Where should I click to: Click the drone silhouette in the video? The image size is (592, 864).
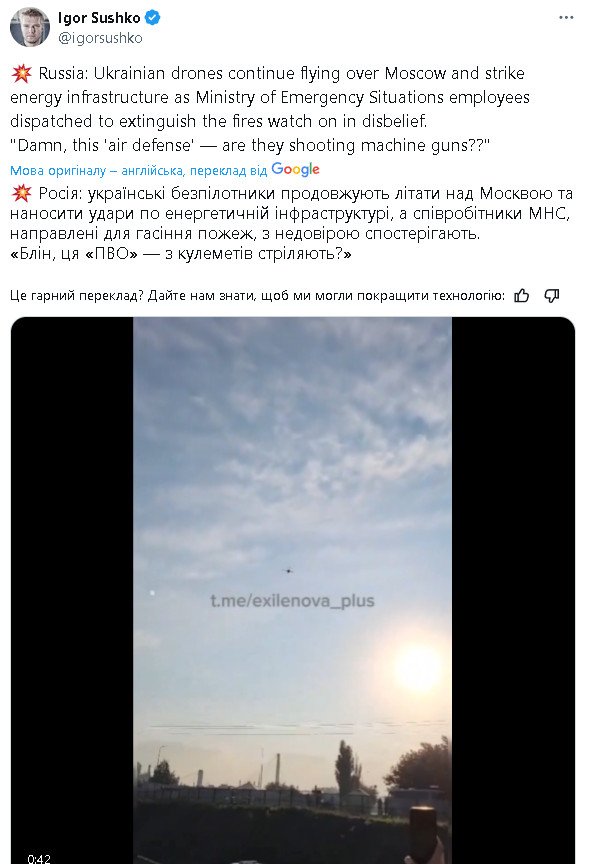coord(288,571)
